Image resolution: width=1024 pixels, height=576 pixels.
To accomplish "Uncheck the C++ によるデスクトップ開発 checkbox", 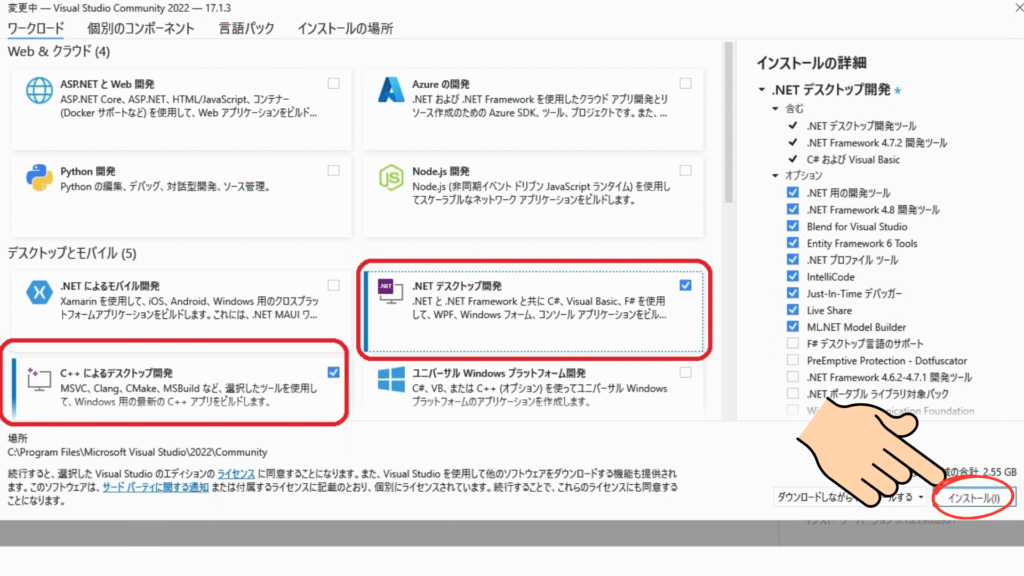I will click(334, 372).
